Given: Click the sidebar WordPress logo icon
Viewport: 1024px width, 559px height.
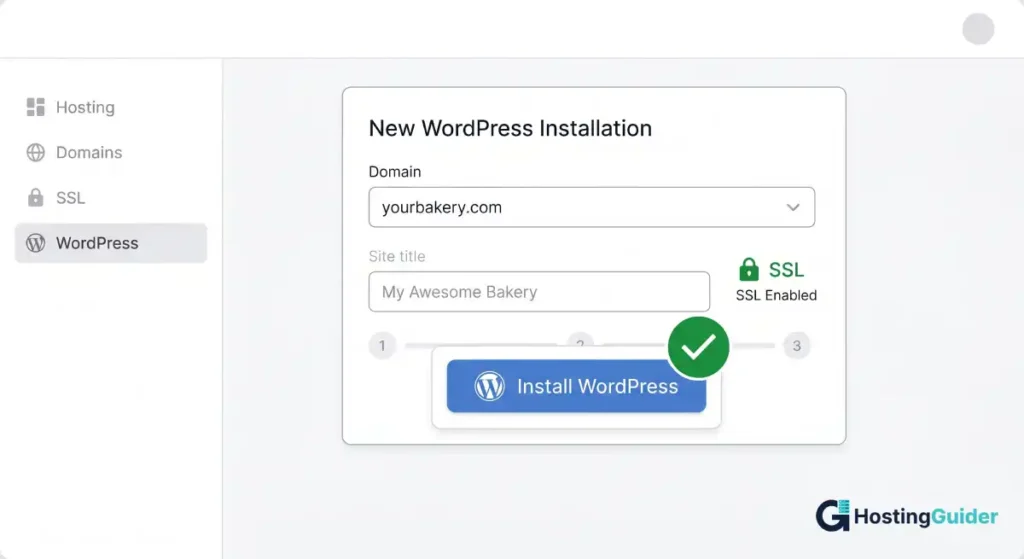Looking at the screenshot, I should [35, 243].
